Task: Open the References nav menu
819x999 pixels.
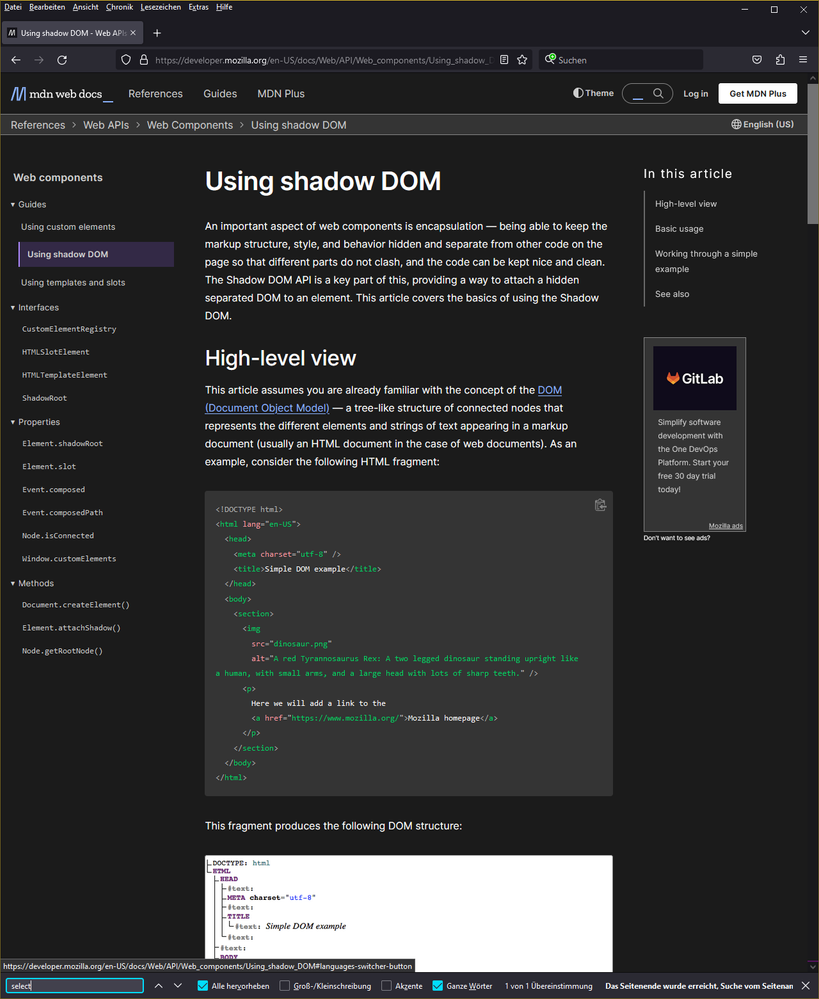Action: [156, 94]
